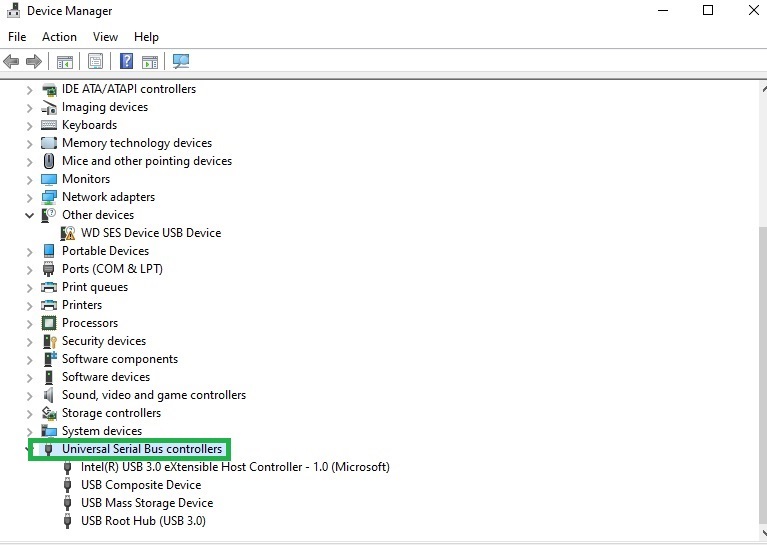Image resolution: width=767 pixels, height=545 pixels.
Task: Select Universal Serial Bus controllers category
Action: (x=142, y=449)
